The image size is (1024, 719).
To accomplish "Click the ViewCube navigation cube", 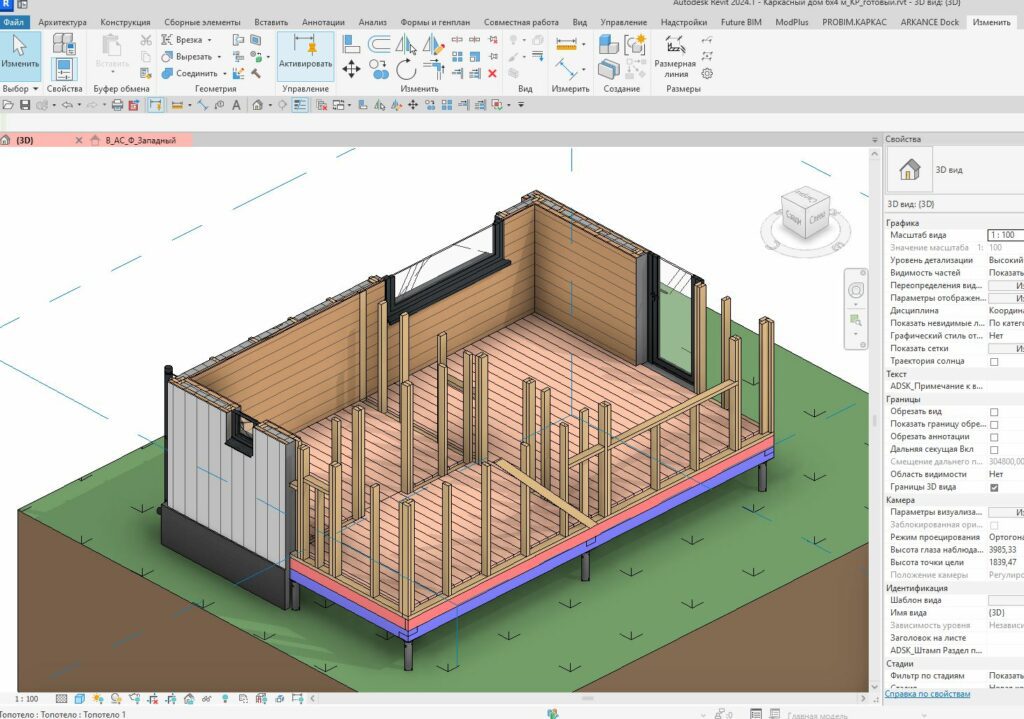I will point(804,213).
